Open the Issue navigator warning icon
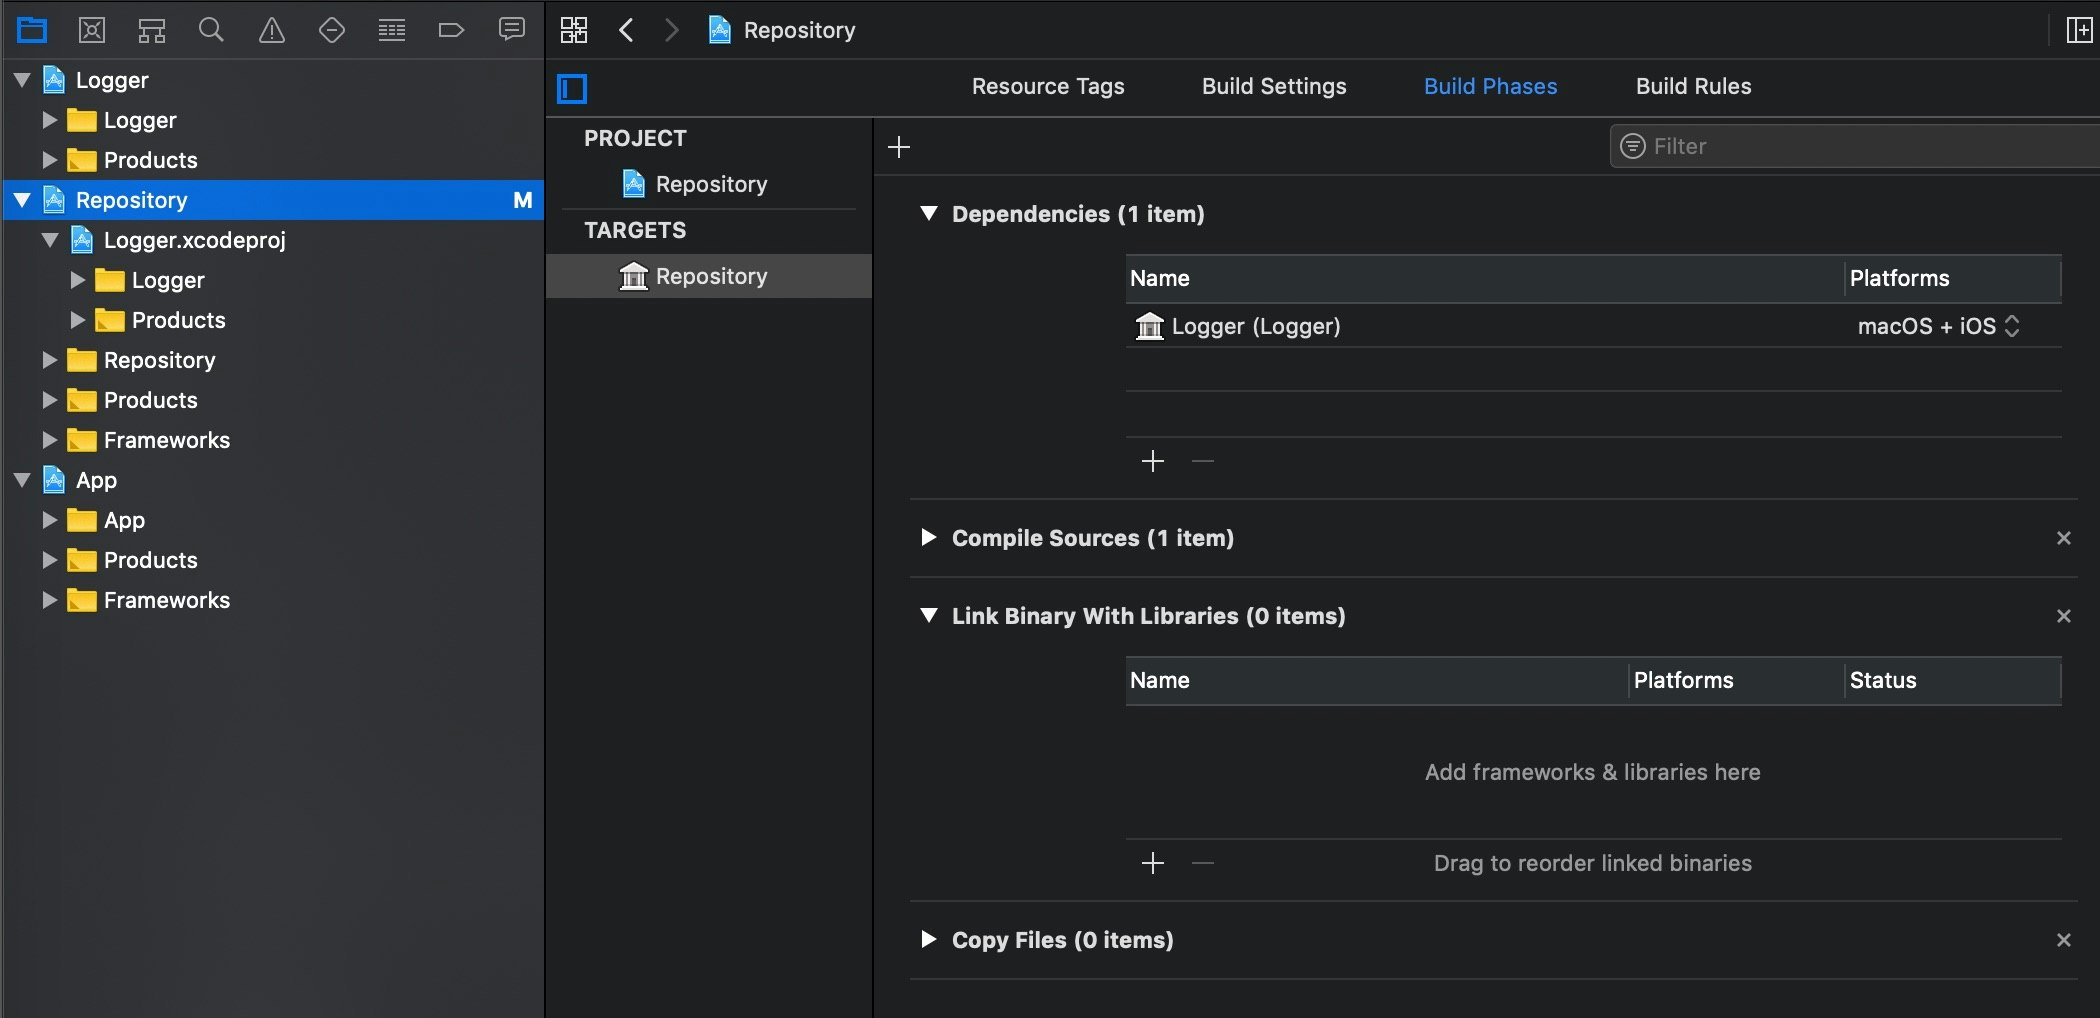Image resolution: width=2100 pixels, height=1018 pixels. [x=272, y=30]
